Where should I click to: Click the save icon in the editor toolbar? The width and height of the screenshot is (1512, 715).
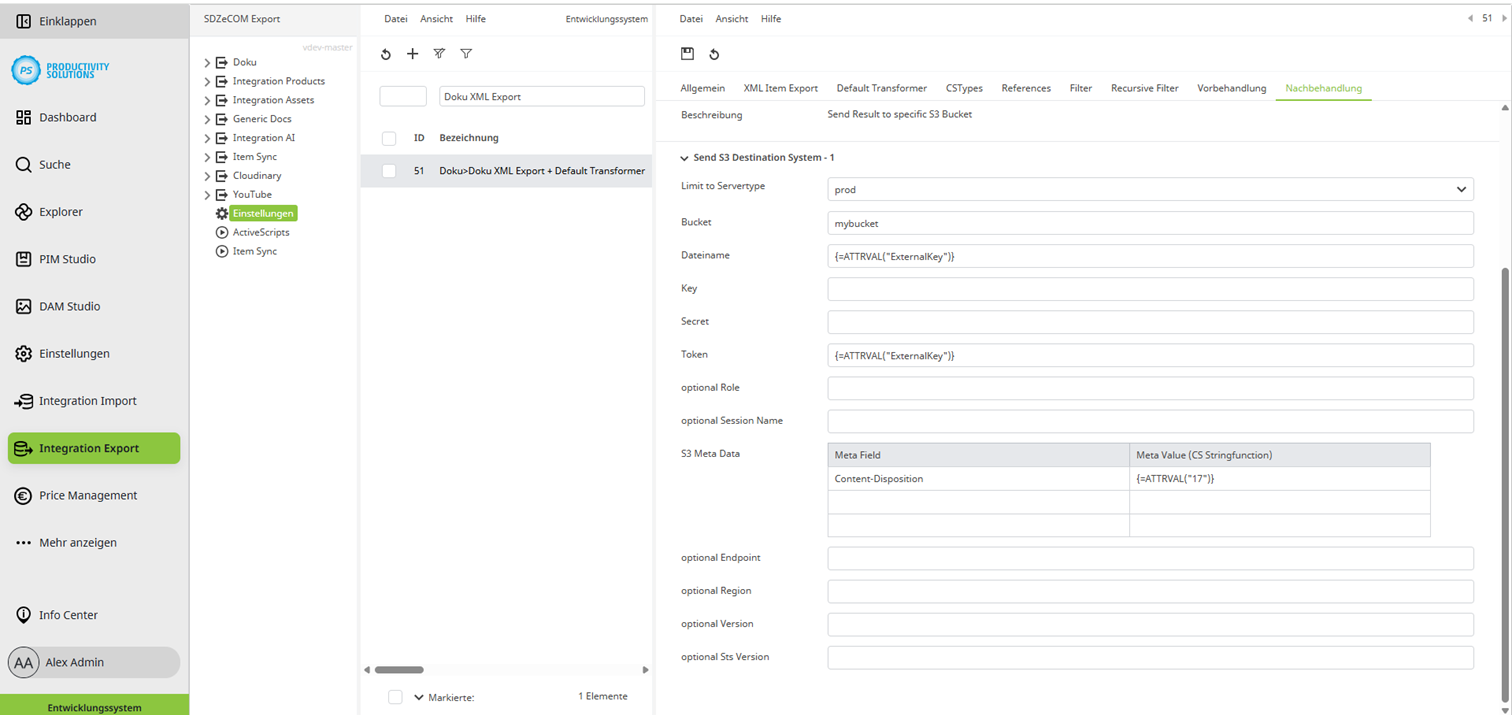[687, 54]
